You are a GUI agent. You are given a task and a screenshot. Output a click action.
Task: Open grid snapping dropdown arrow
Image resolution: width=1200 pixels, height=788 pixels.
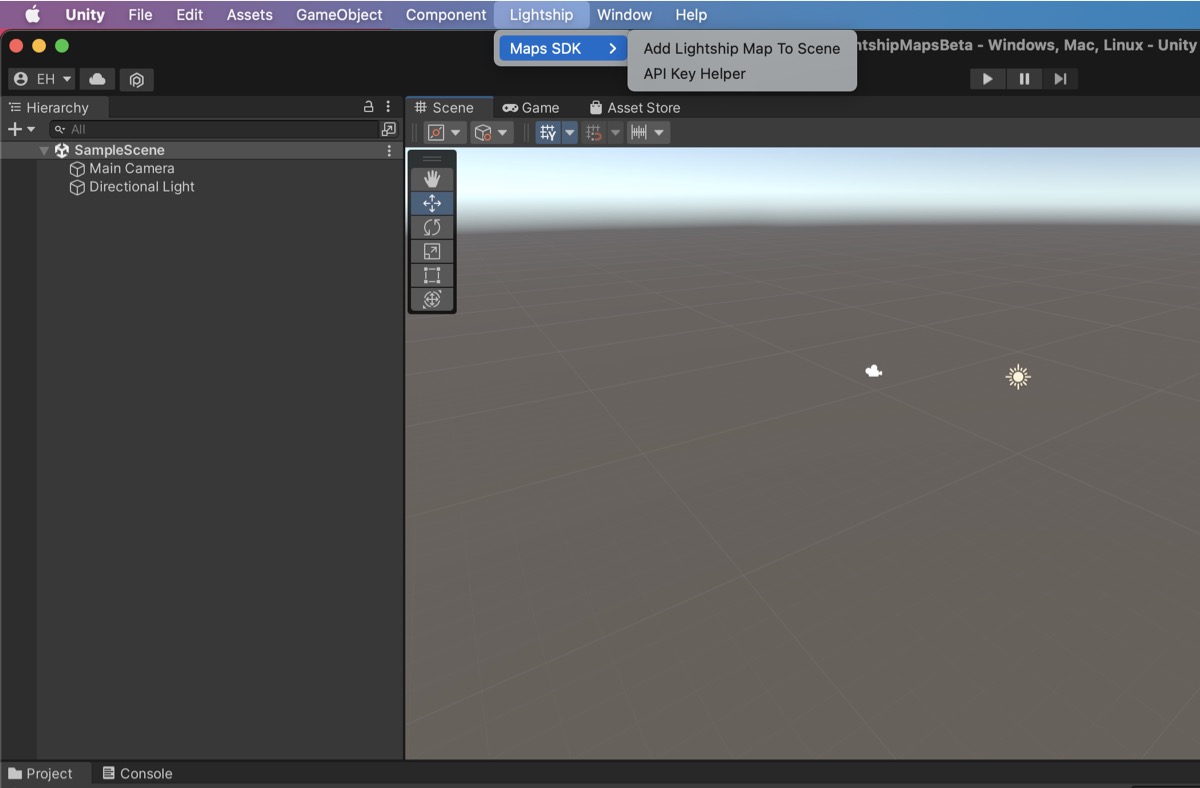coord(615,132)
